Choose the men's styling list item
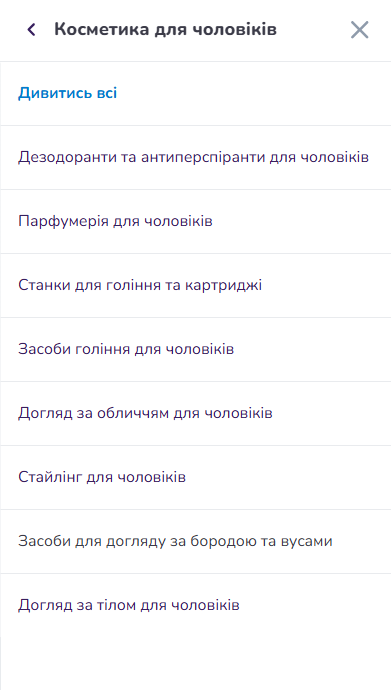The height and width of the screenshot is (690, 391). 195,477
